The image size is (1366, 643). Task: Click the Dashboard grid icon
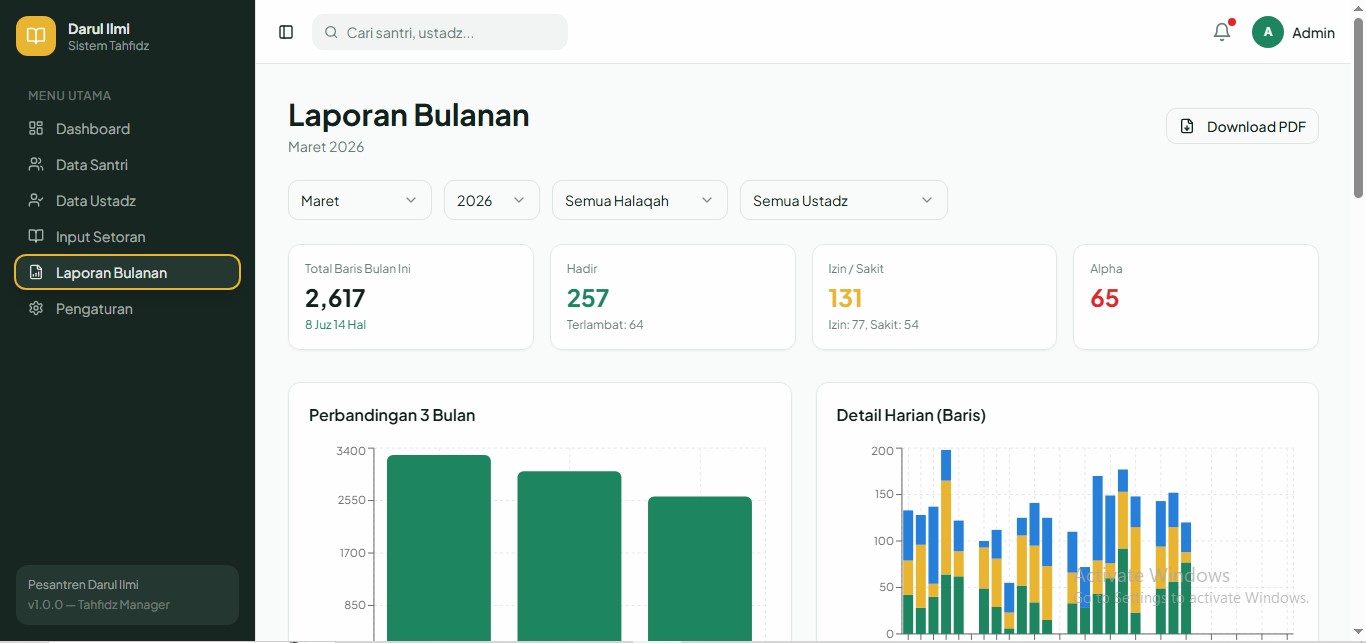coord(36,128)
